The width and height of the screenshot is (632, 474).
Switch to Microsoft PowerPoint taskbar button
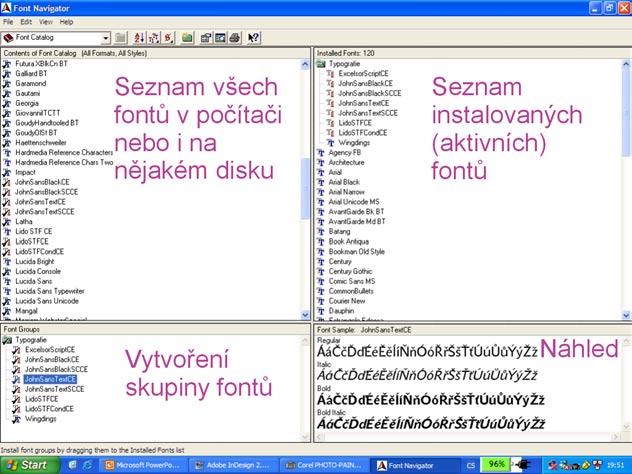(145, 465)
